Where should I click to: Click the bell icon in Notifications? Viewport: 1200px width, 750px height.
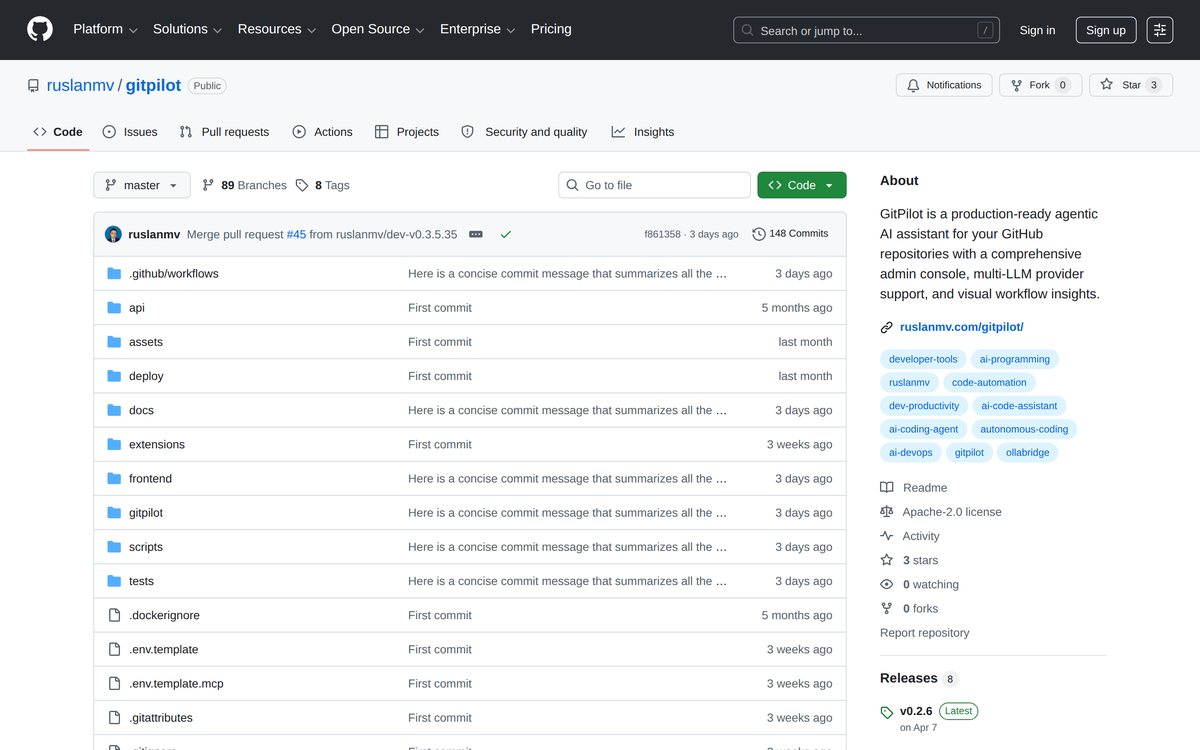coord(913,85)
